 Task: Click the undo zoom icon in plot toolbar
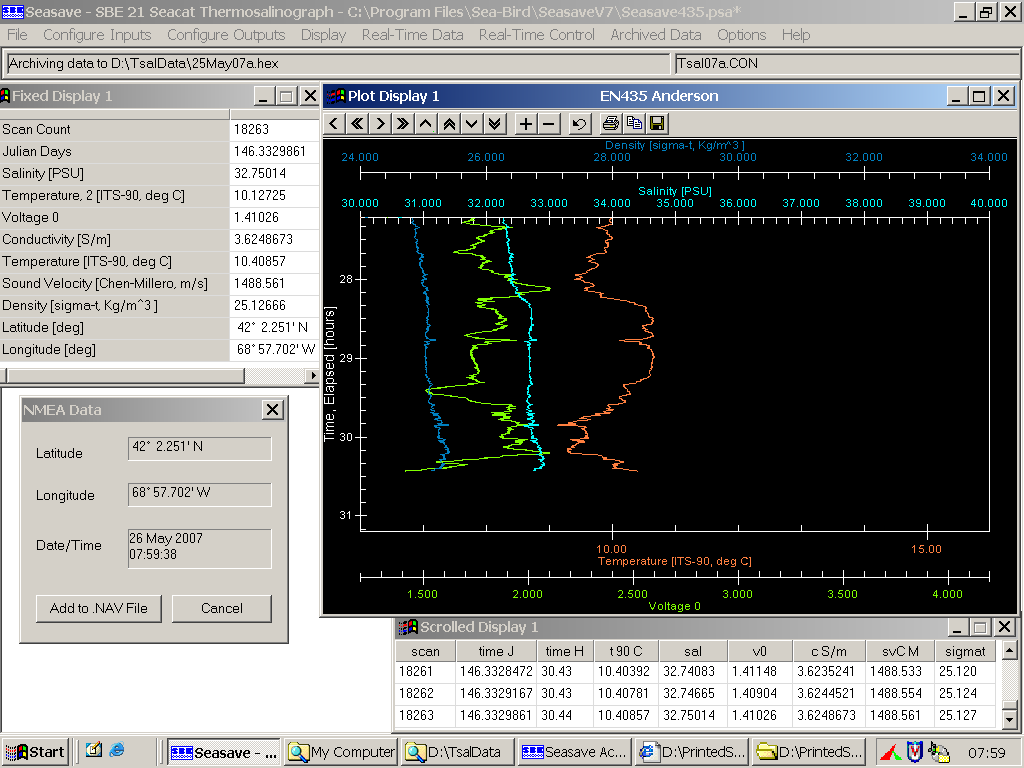[x=579, y=124]
